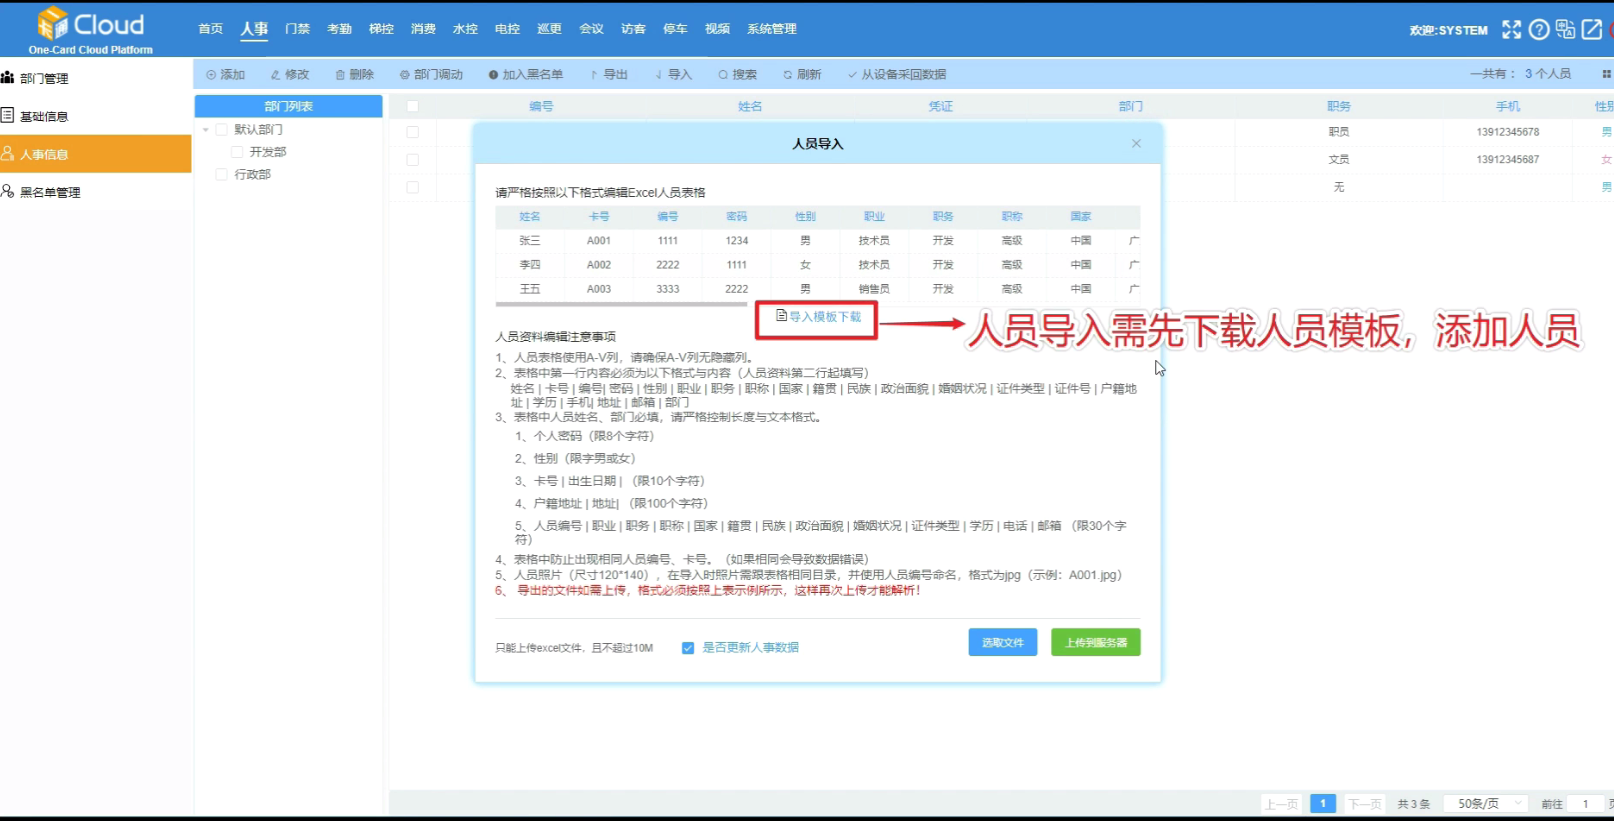Viewport: 1614px width, 821px height.
Task: Uncheck 是否更新人事数据 checkbox
Action: pos(688,648)
